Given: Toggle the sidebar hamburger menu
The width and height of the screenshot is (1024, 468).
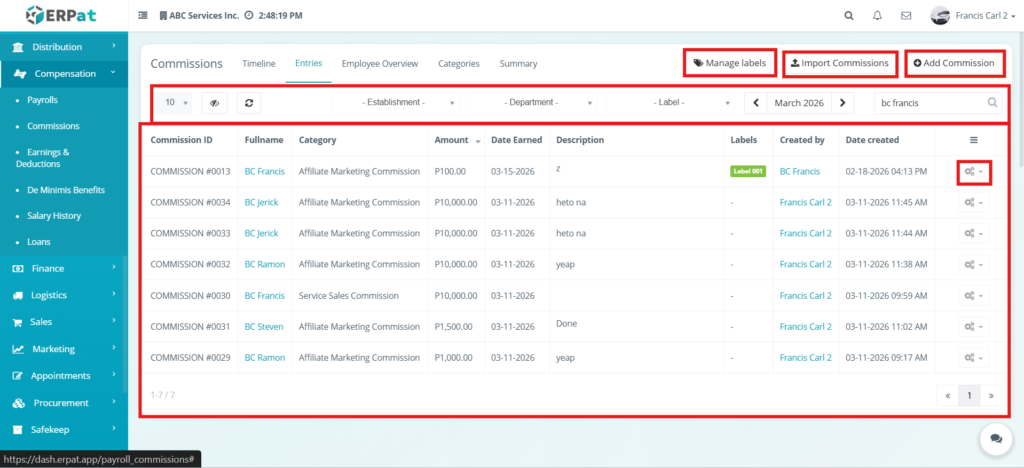Looking at the screenshot, I should tap(142, 16).
